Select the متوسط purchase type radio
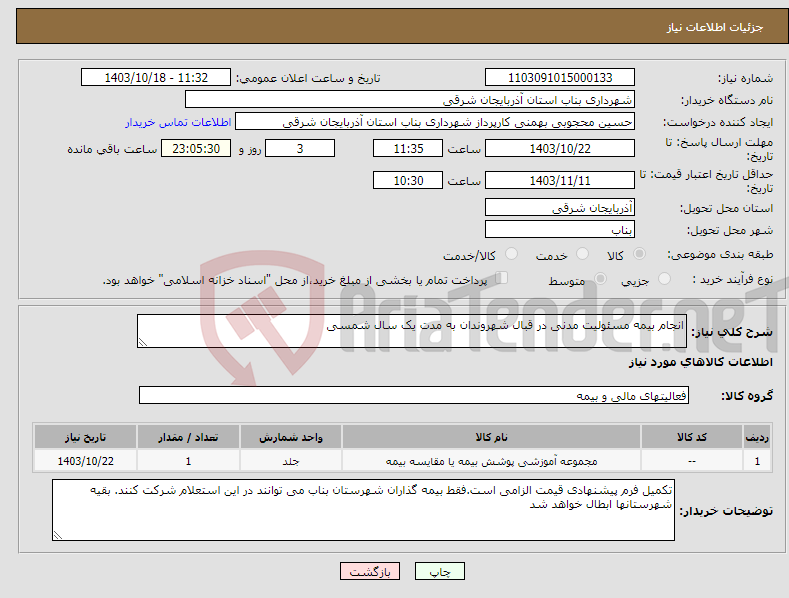This screenshot has height=598, width=789. coord(600,278)
